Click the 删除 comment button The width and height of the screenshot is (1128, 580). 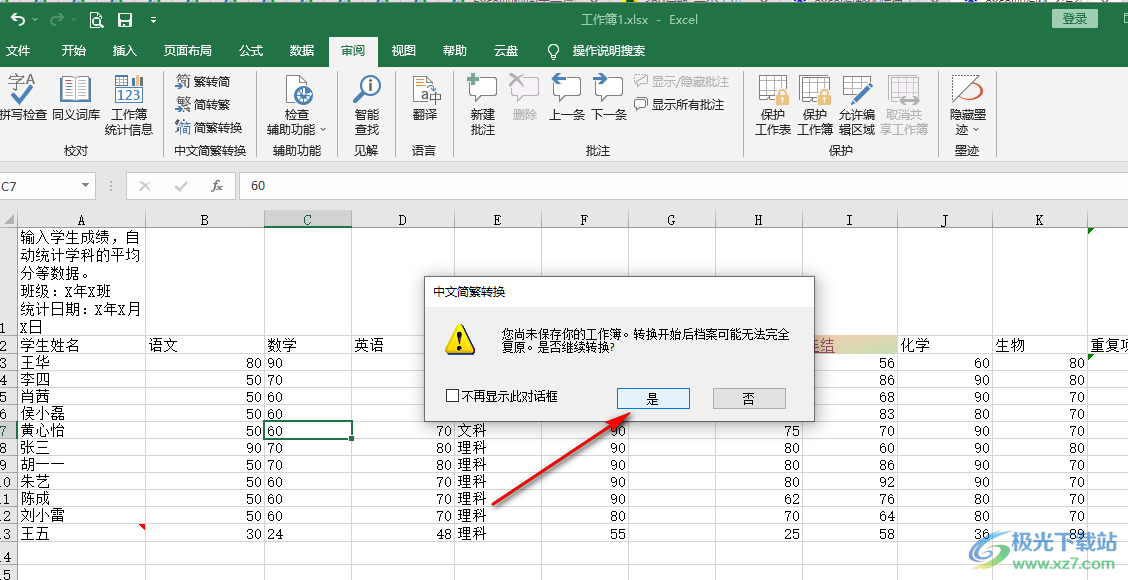click(524, 98)
